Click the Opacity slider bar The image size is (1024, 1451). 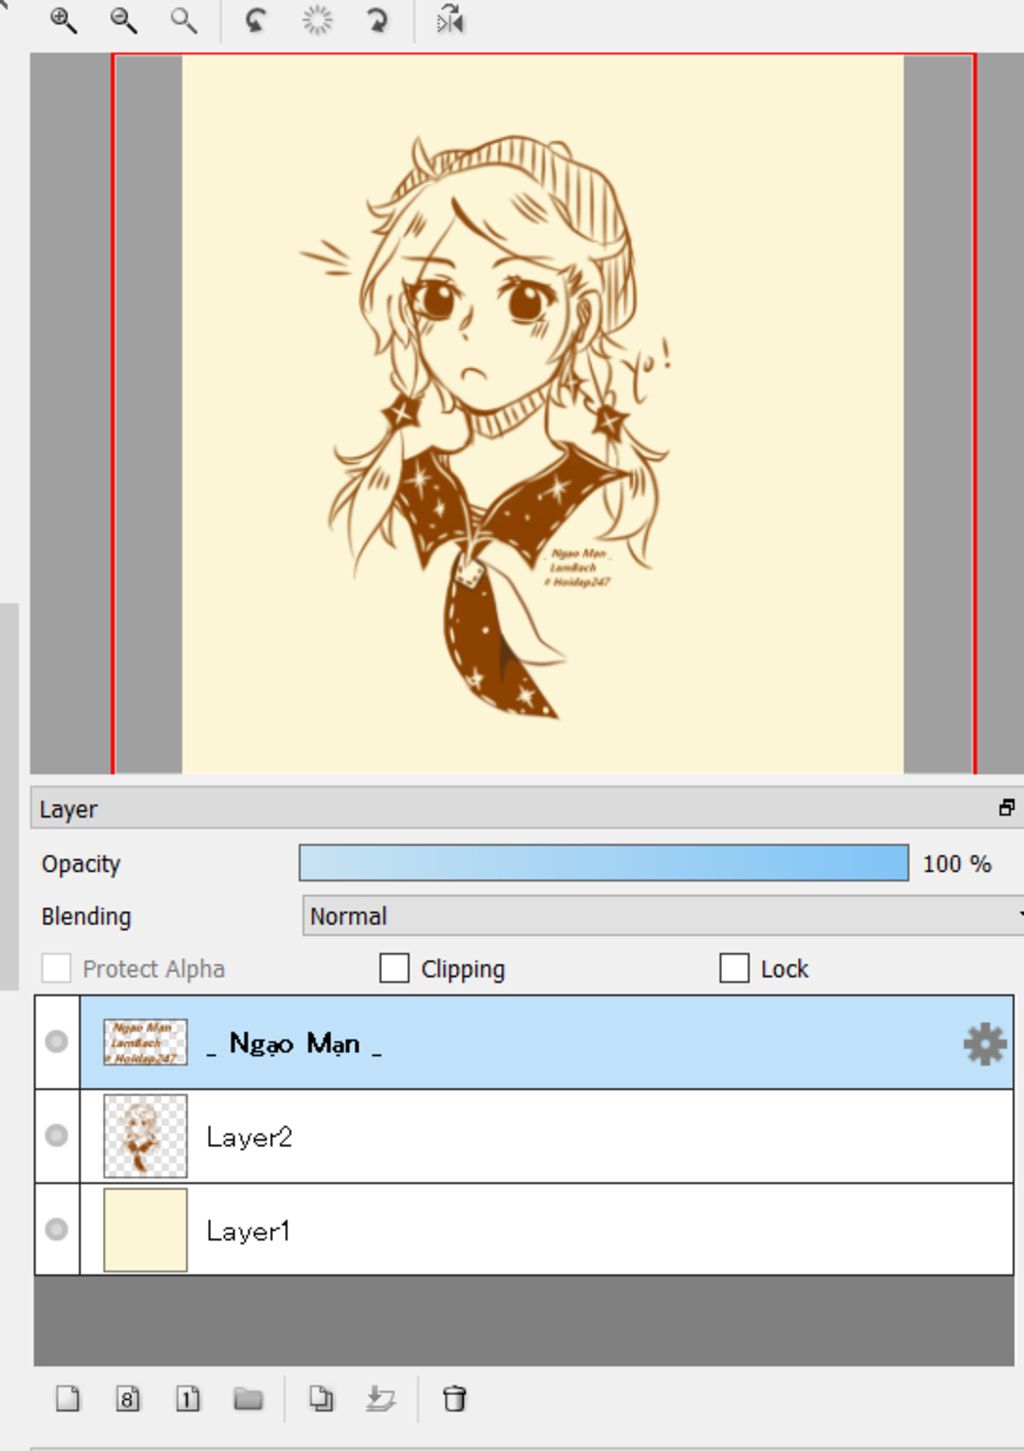(603, 863)
